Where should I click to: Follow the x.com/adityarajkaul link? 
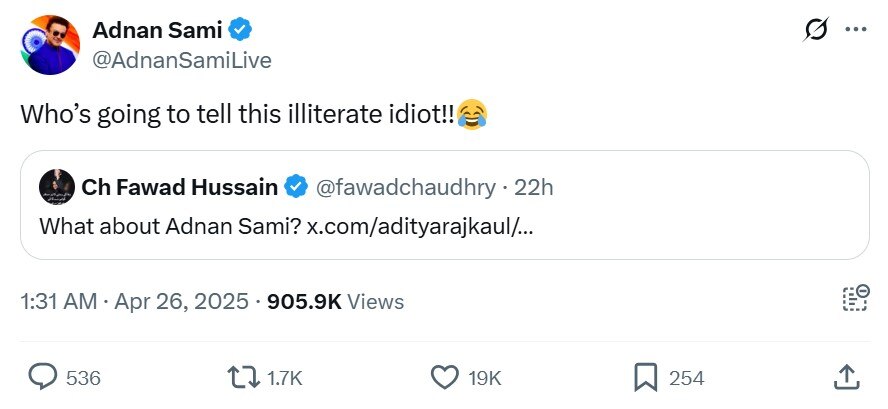click(x=419, y=226)
